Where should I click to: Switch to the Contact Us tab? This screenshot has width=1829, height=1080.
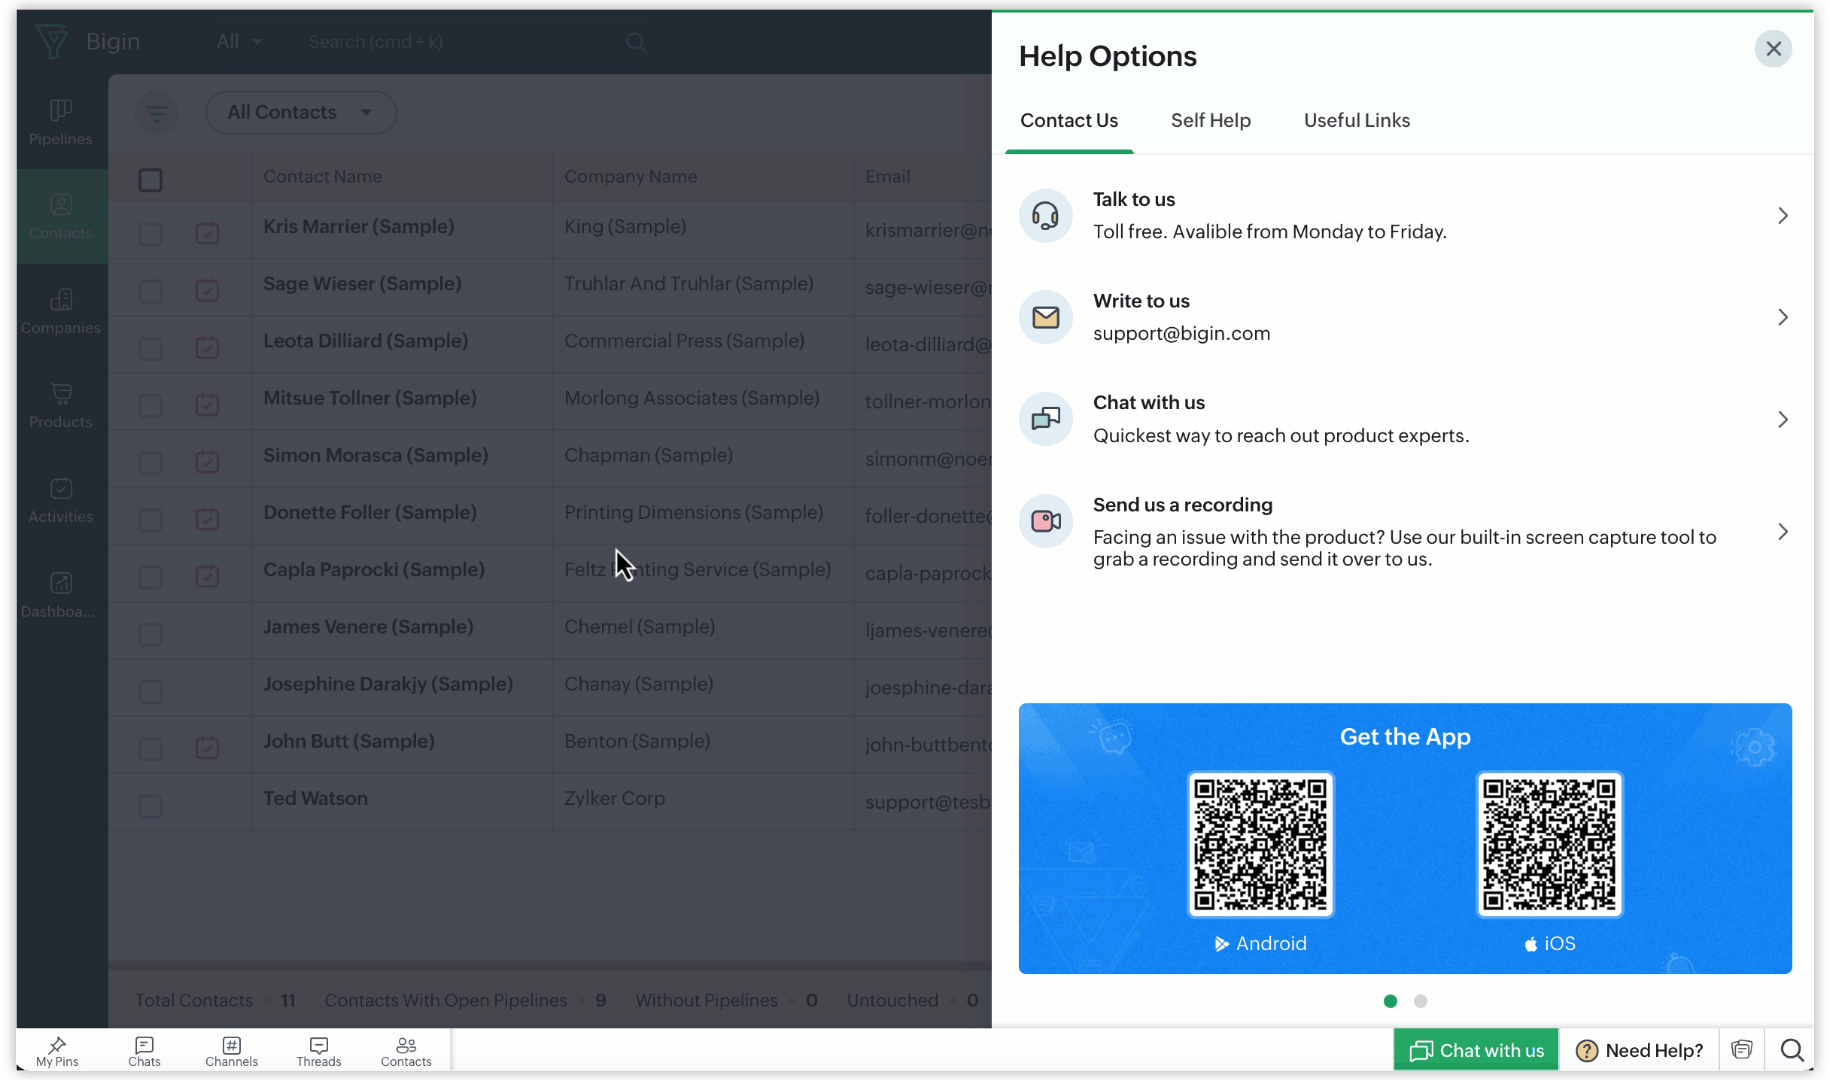pyautogui.click(x=1069, y=121)
